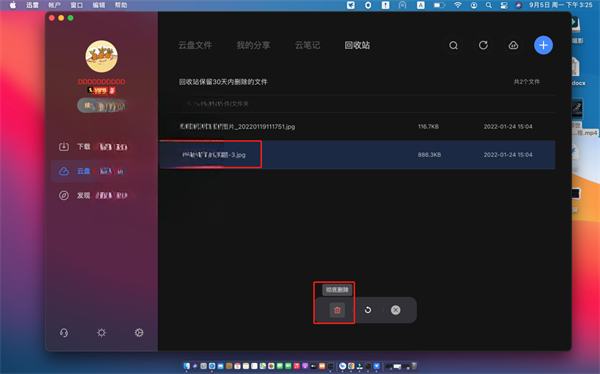Open the 窗口 menu
This screenshot has height=374, width=600.
77,5
